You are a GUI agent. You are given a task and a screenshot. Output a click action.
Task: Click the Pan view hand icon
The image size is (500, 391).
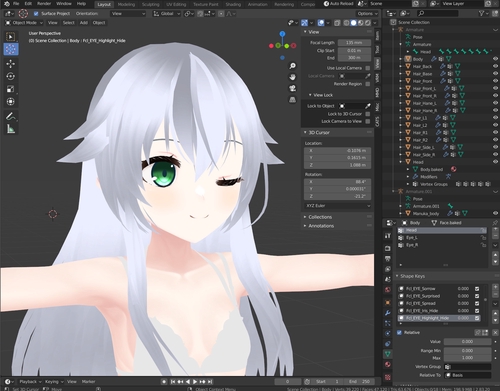click(x=292, y=77)
